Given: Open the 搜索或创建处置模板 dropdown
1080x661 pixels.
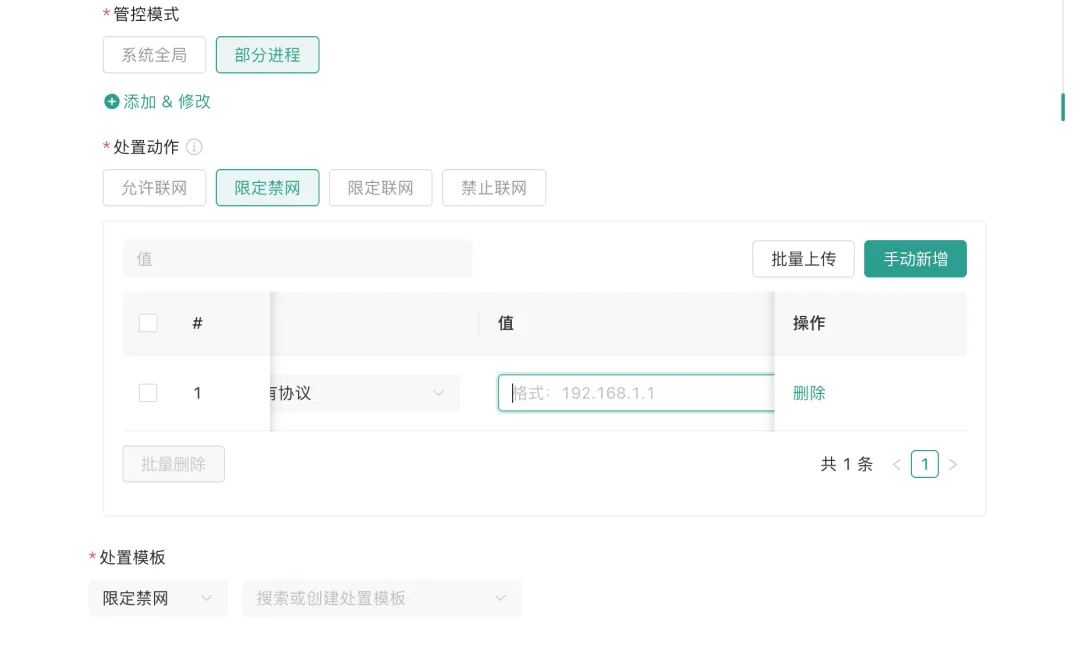Looking at the screenshot, I should pyautogui.click(x=382, y=598).
